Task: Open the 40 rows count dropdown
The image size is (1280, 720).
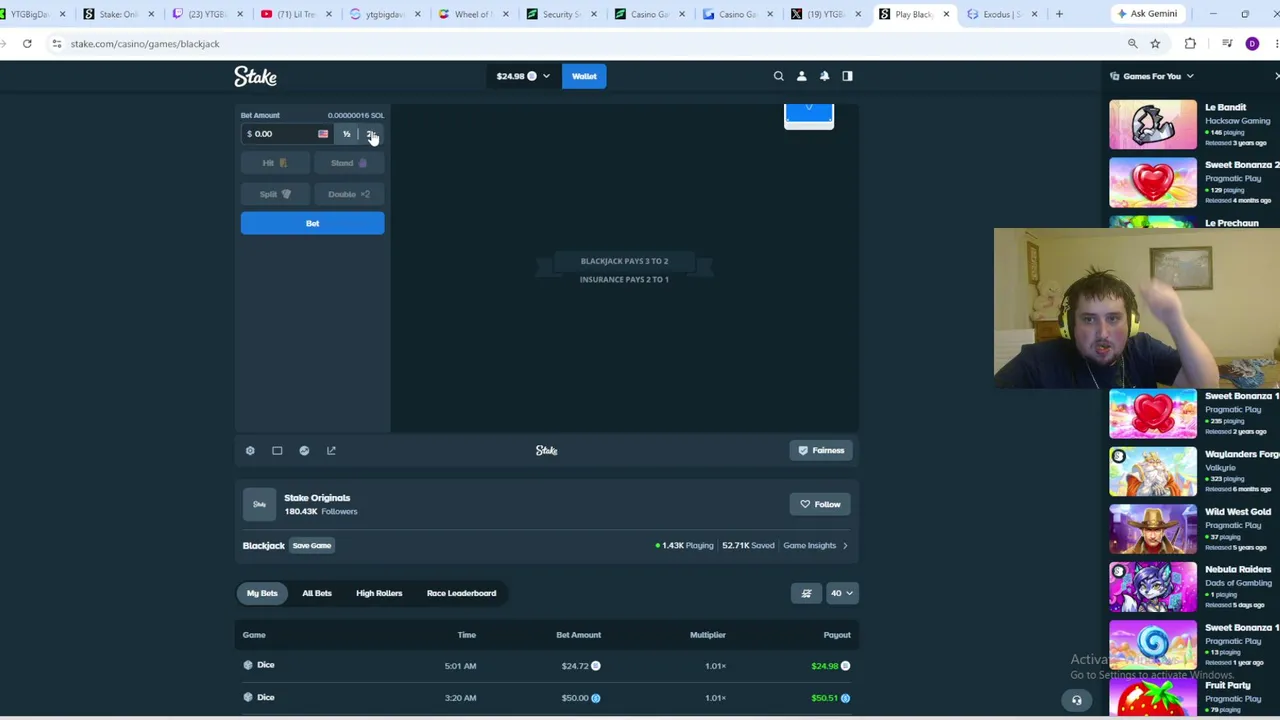Action: pos(841,593)
